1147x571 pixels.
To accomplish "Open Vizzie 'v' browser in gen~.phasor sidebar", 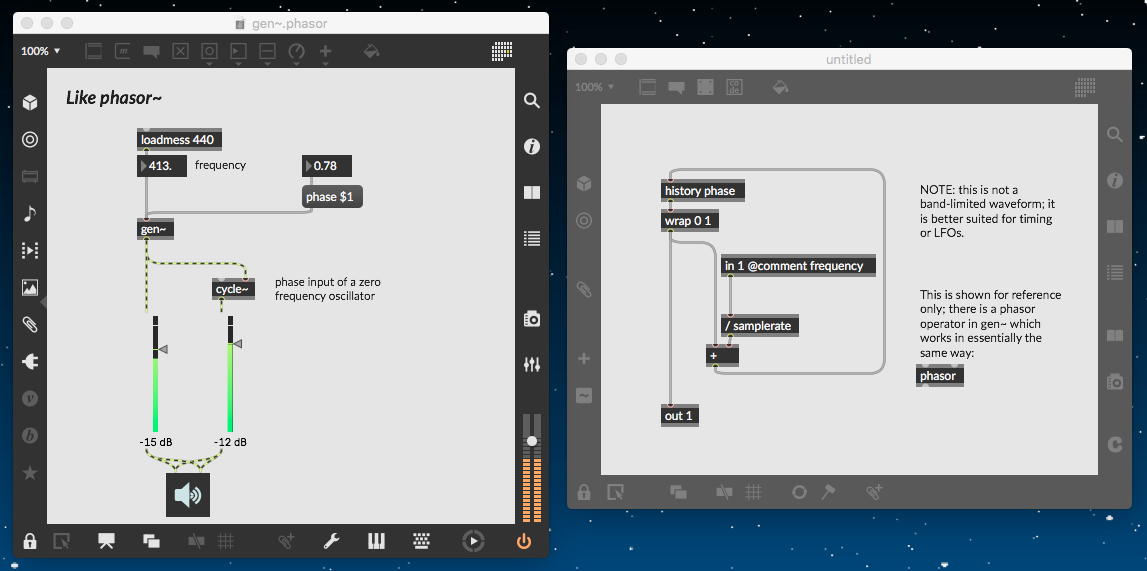I will click(29, 398).
